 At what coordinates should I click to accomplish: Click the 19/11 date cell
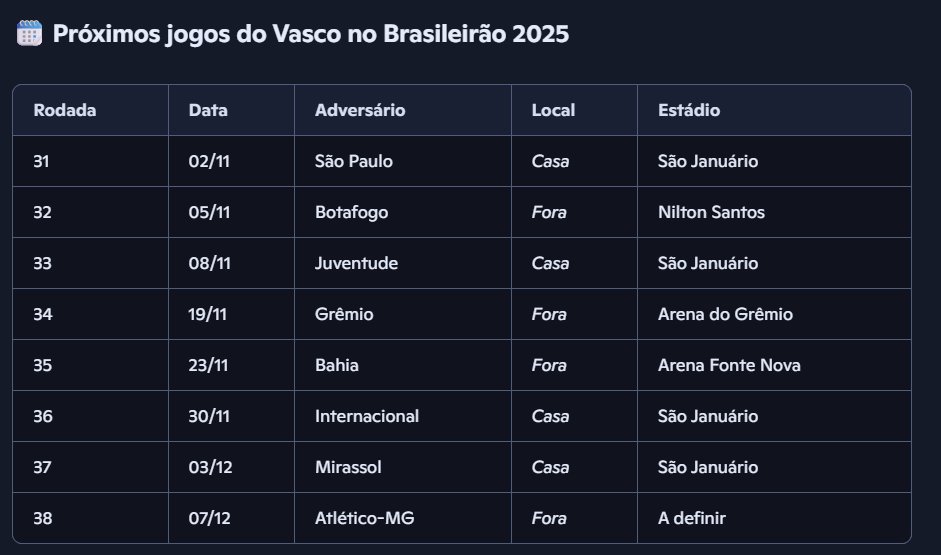tap(207, 314)
